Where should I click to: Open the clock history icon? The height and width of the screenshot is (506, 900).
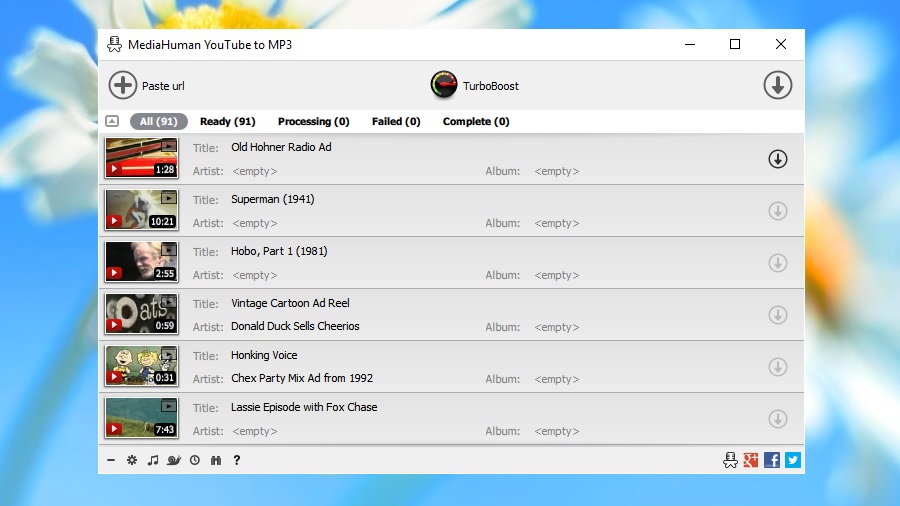click(x=195, y=460)
